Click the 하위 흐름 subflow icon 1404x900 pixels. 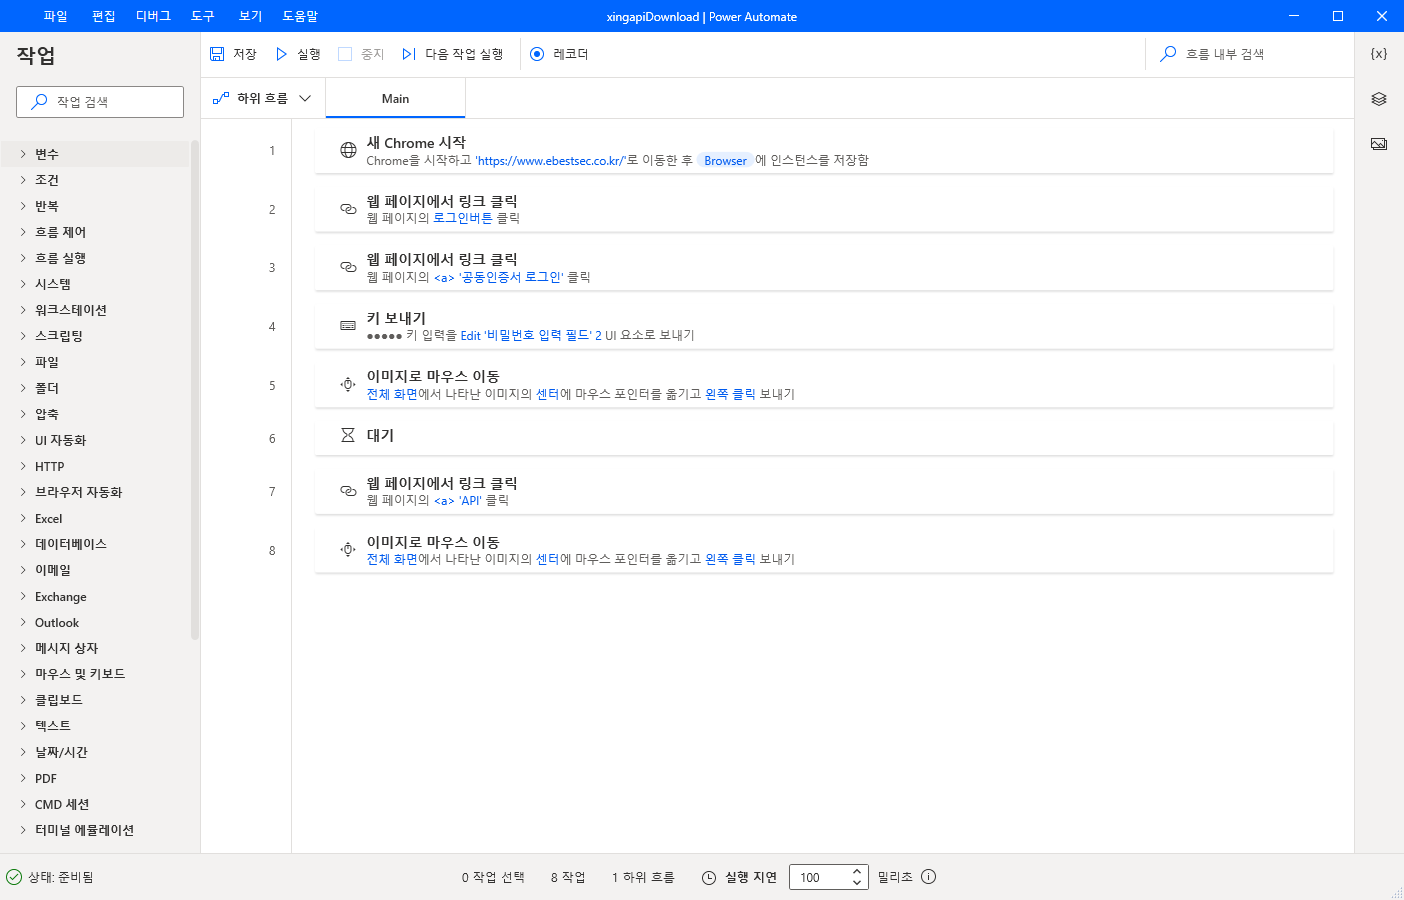[221, 98]
